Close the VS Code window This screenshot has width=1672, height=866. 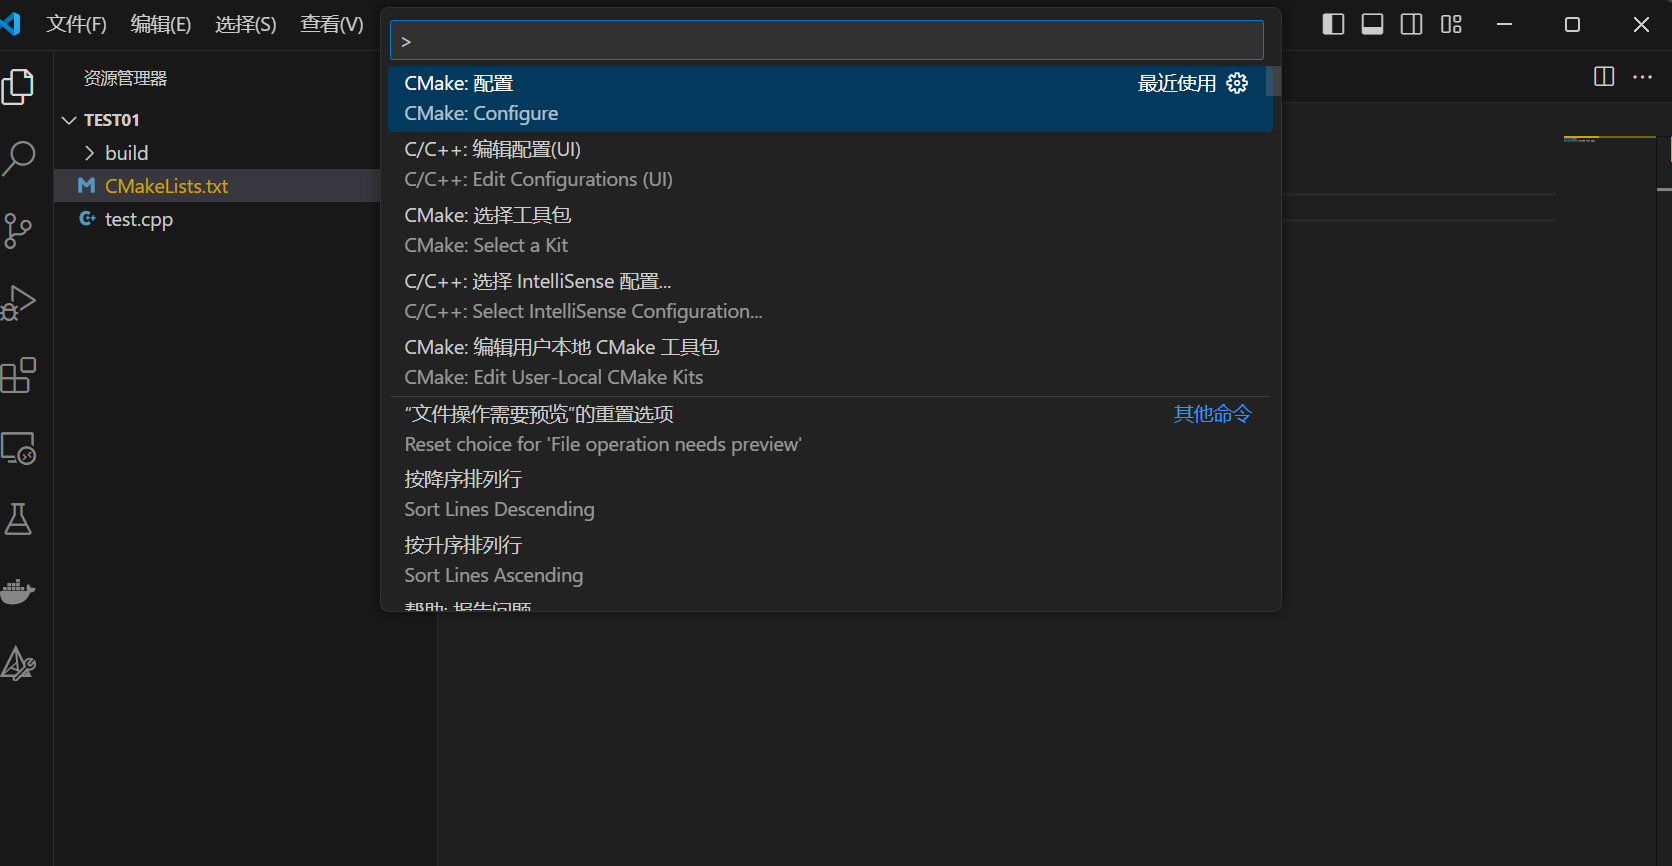tap(1641, 24)
